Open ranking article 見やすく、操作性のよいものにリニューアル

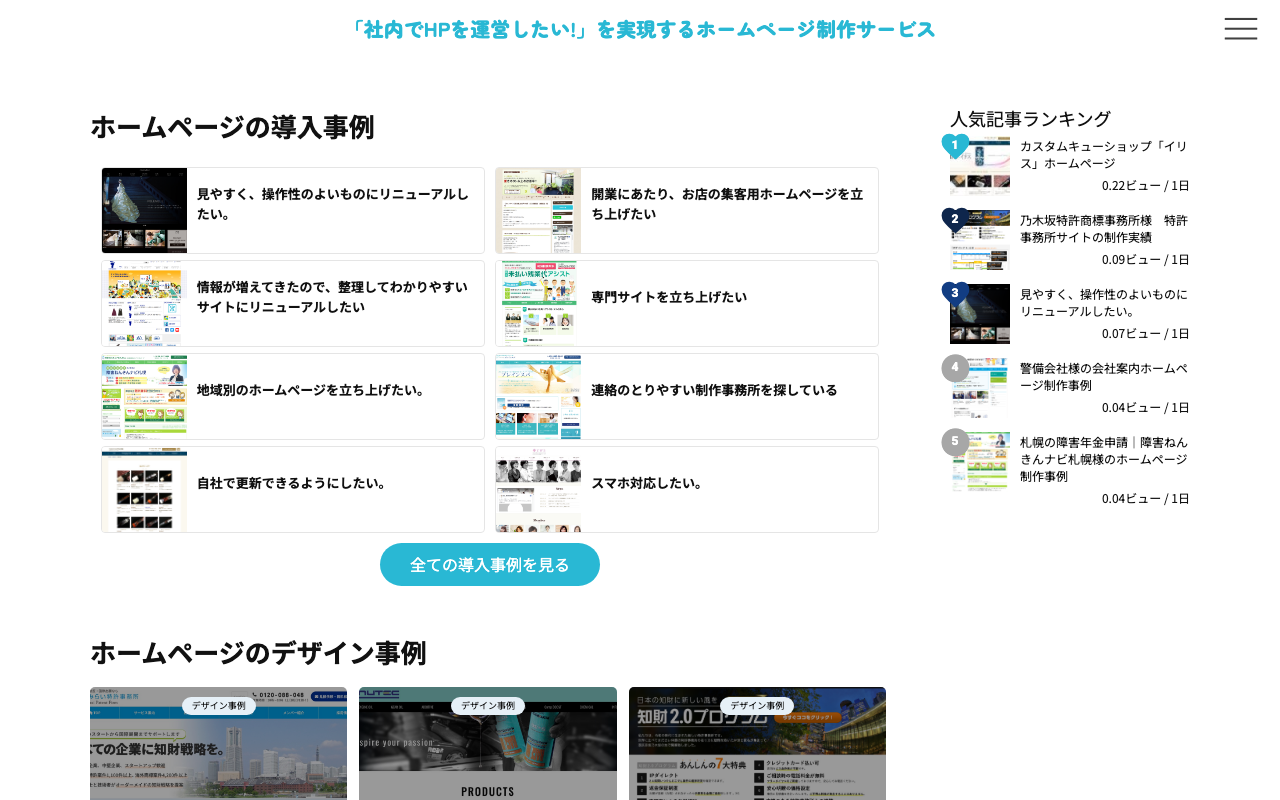coord(1104,302)
